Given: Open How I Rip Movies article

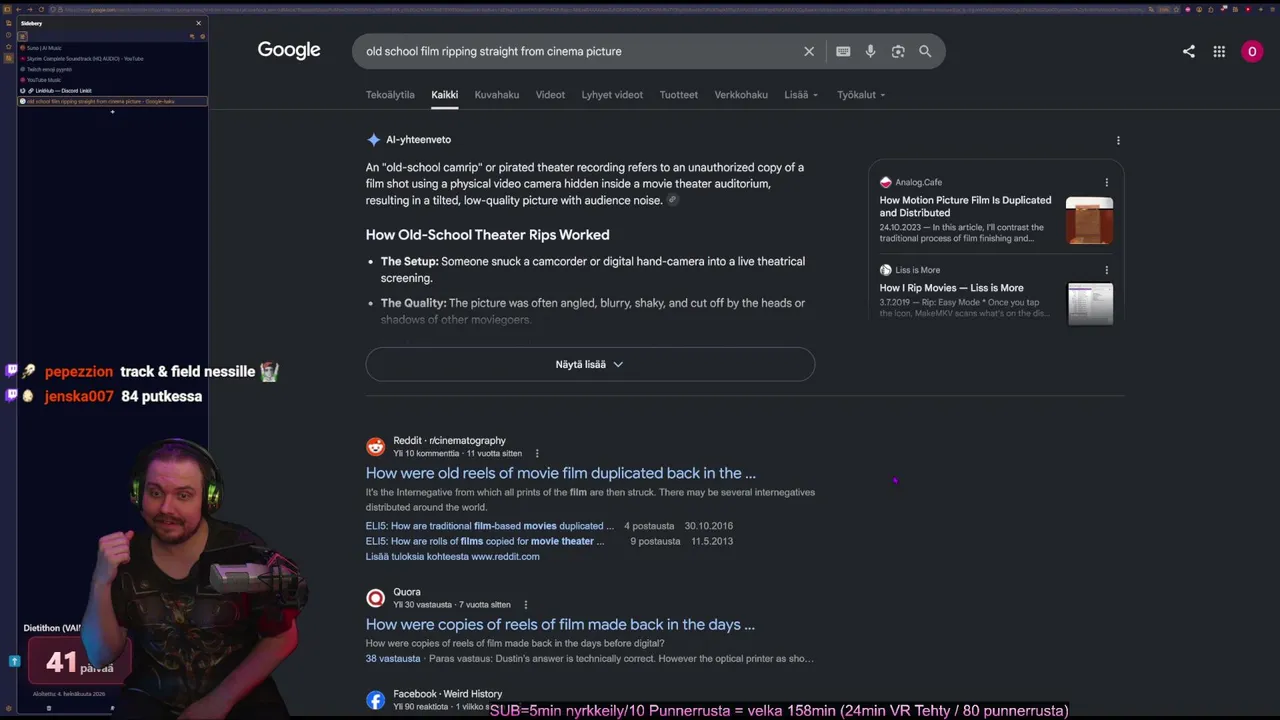Looking at the screenshot, I should tap(951, 288).
